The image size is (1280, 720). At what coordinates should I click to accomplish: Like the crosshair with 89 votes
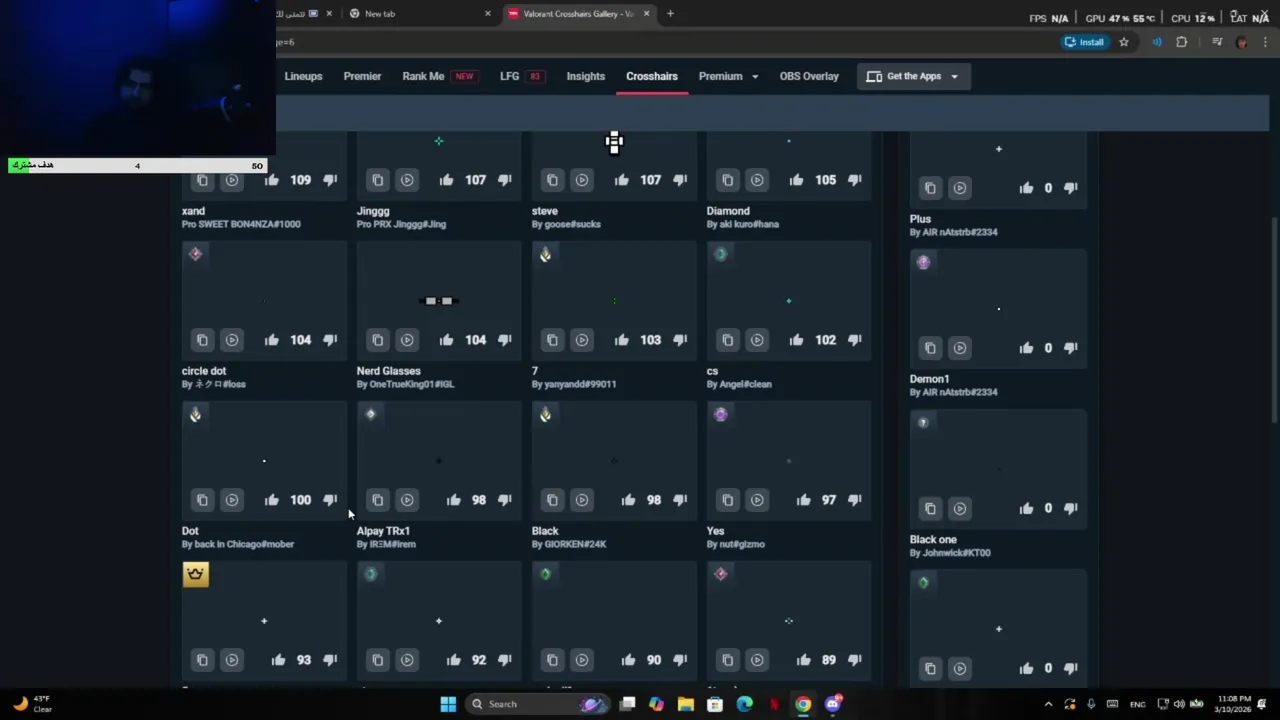coord(804,660)
